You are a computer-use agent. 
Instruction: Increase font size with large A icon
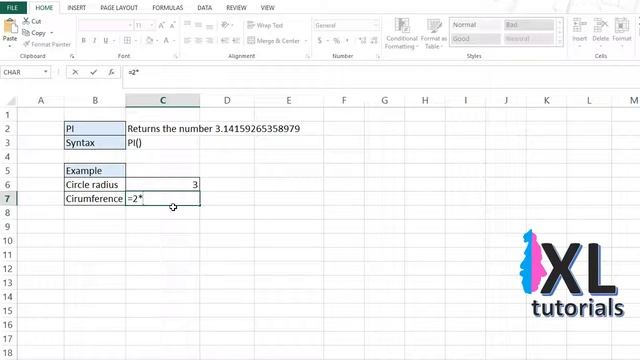162,25
